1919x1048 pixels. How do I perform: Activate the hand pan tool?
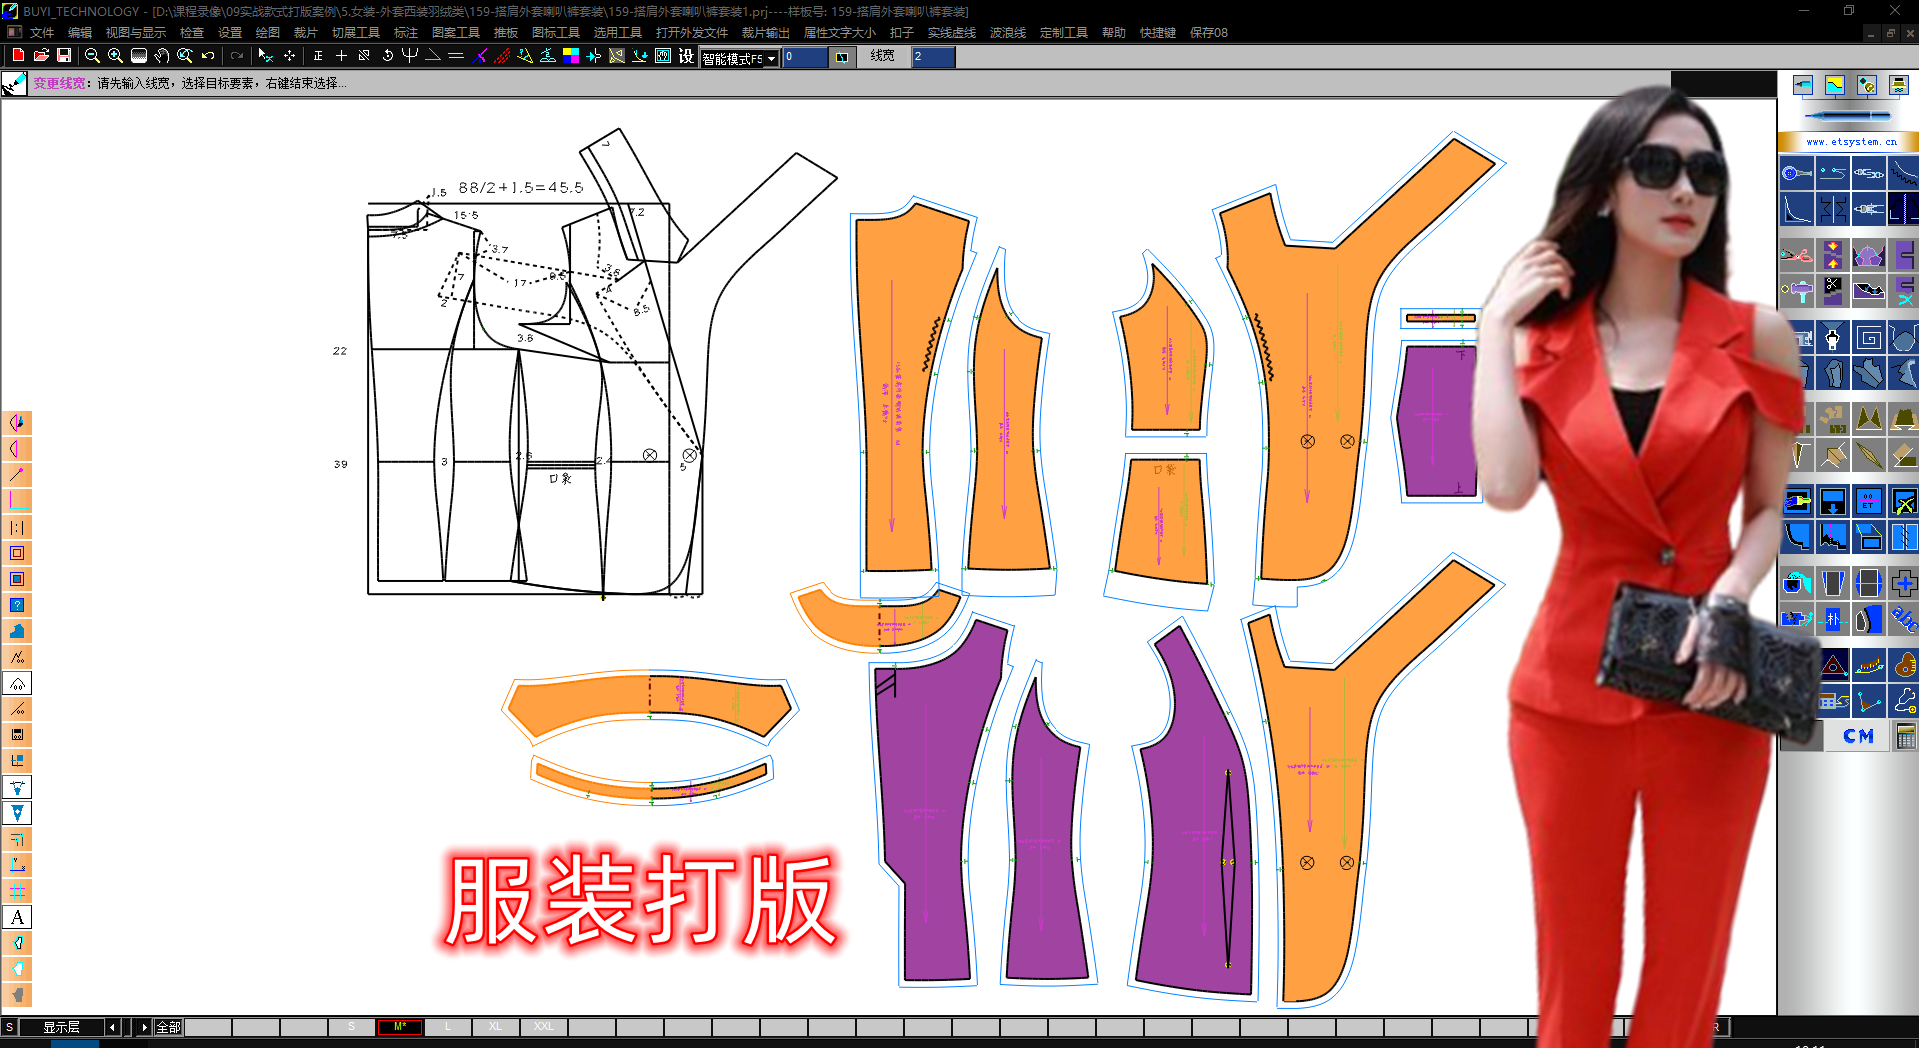coord(162,56)
